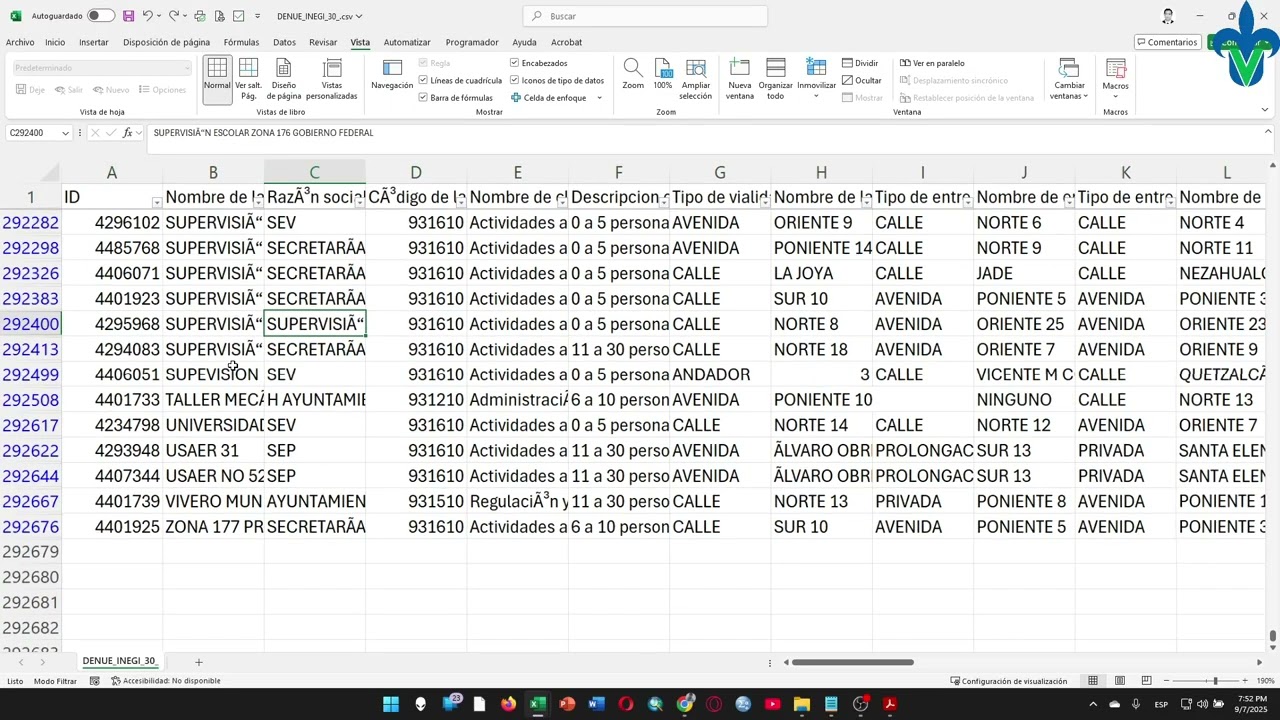Open the Name Box dropdown arrow
Image resolution: width=1280 pixels, height=720 pixels.
(66, 133)
